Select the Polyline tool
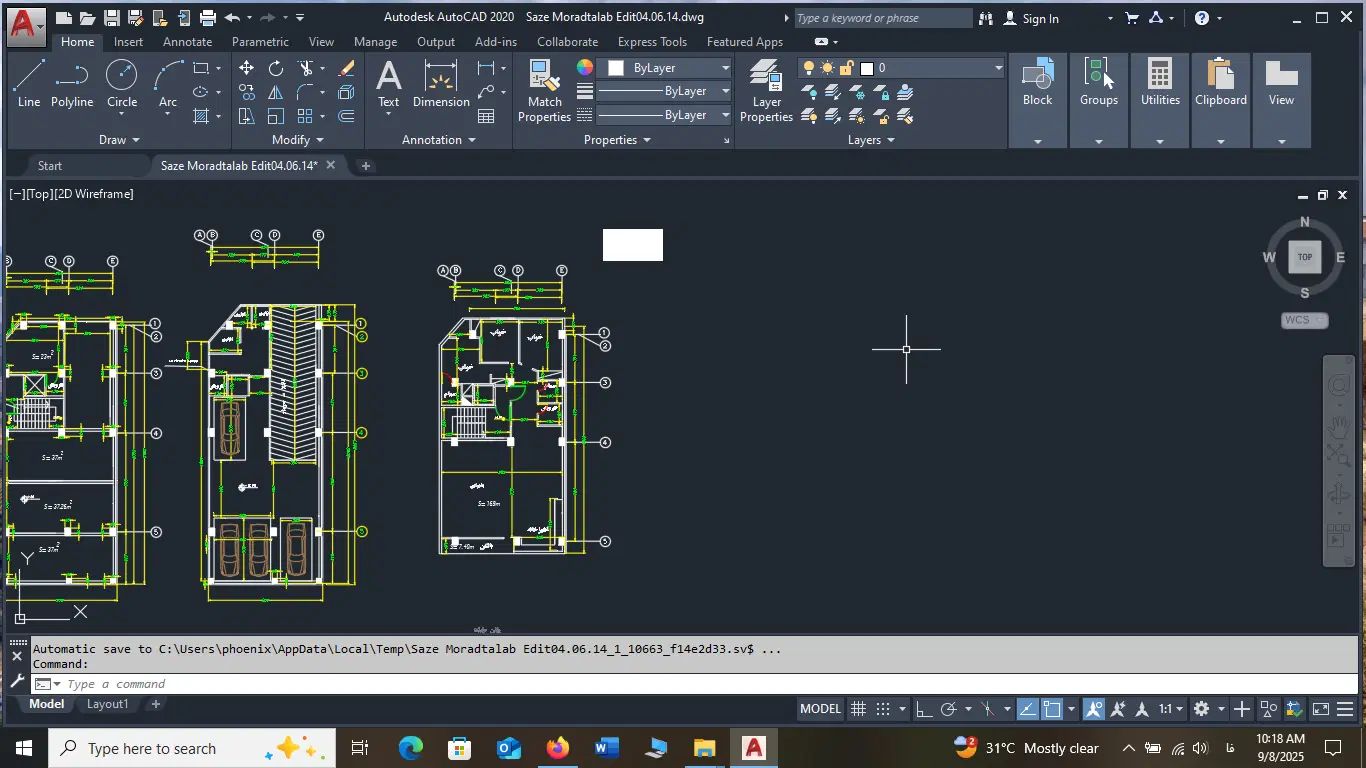 coord(72,84)
